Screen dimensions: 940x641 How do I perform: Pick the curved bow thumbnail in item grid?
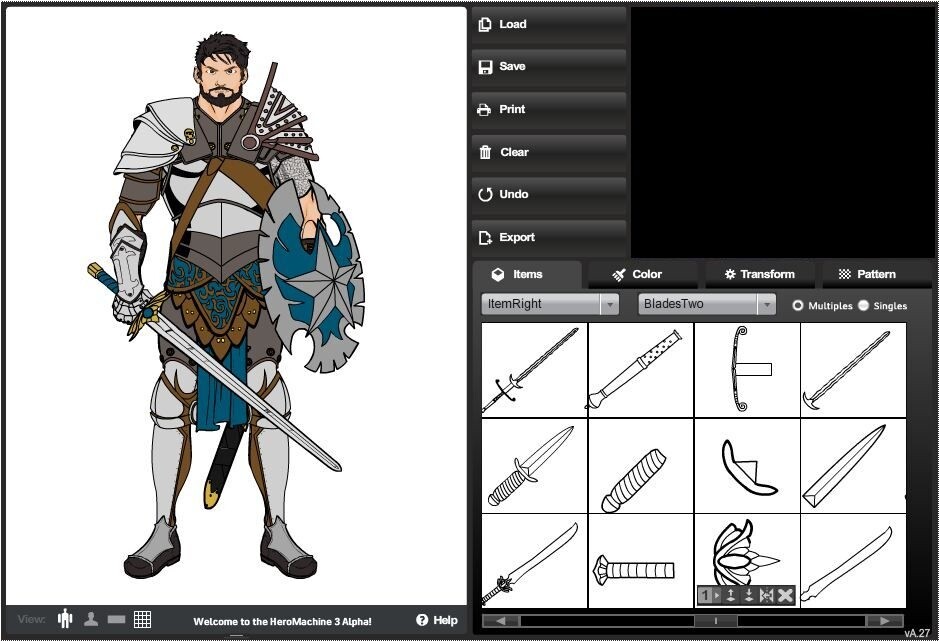[x=746, y=368]
